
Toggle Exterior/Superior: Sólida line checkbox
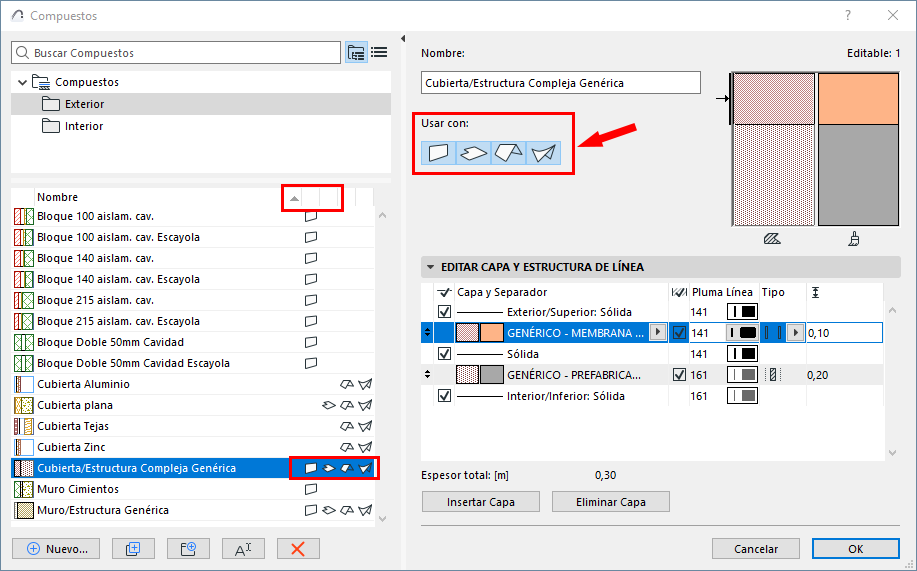444,312
